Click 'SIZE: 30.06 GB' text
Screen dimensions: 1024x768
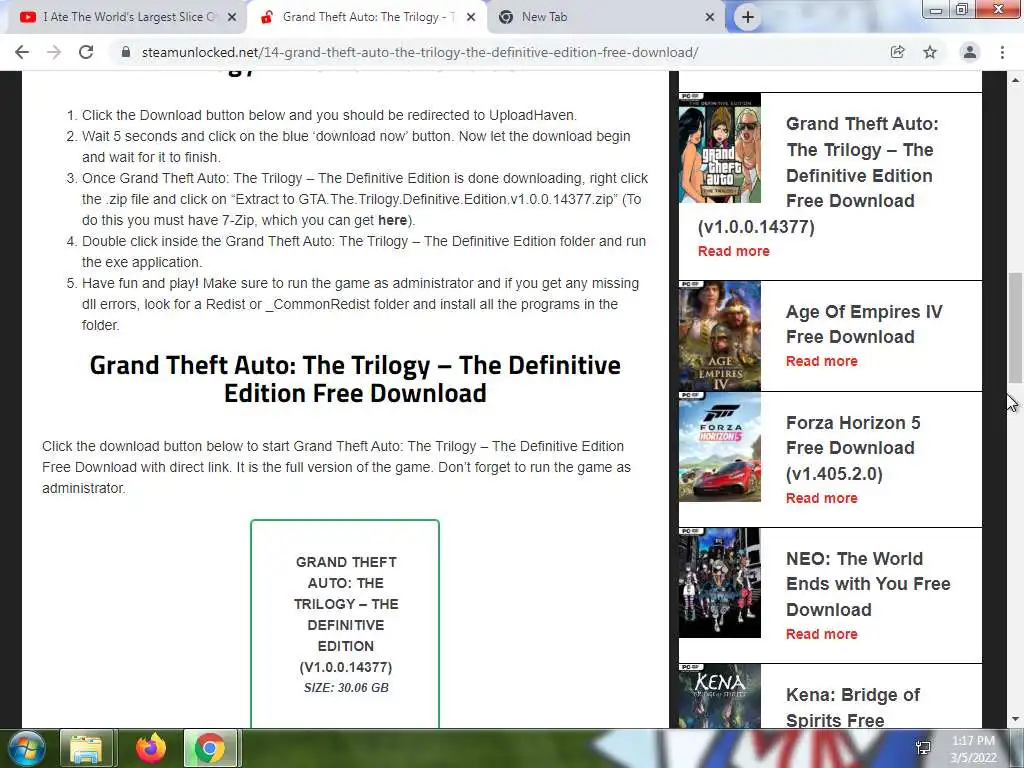point(346,688)
